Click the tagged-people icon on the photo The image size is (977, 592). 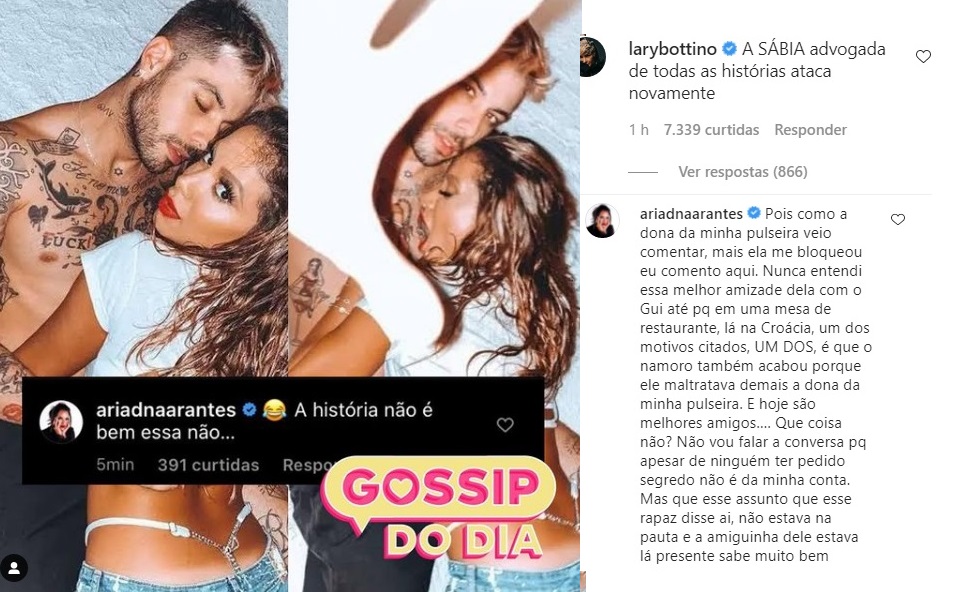coord(14,568)
